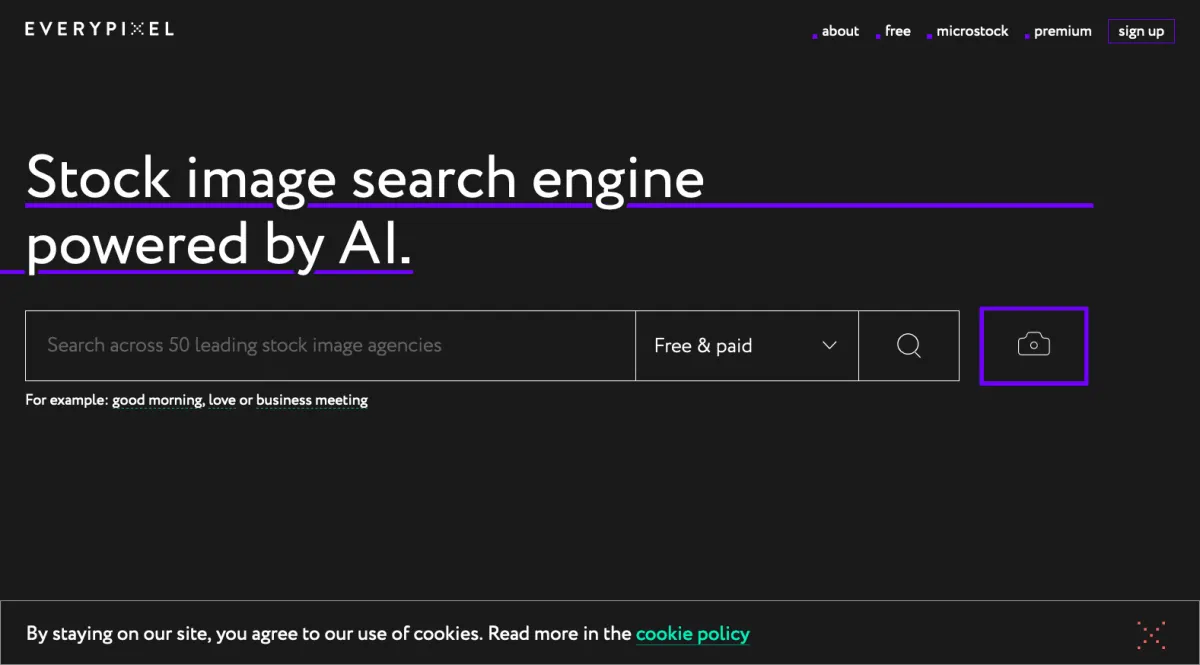Screen dimensions: 1200x665
Task: Click the magnifier search icon
Action: 908,346
